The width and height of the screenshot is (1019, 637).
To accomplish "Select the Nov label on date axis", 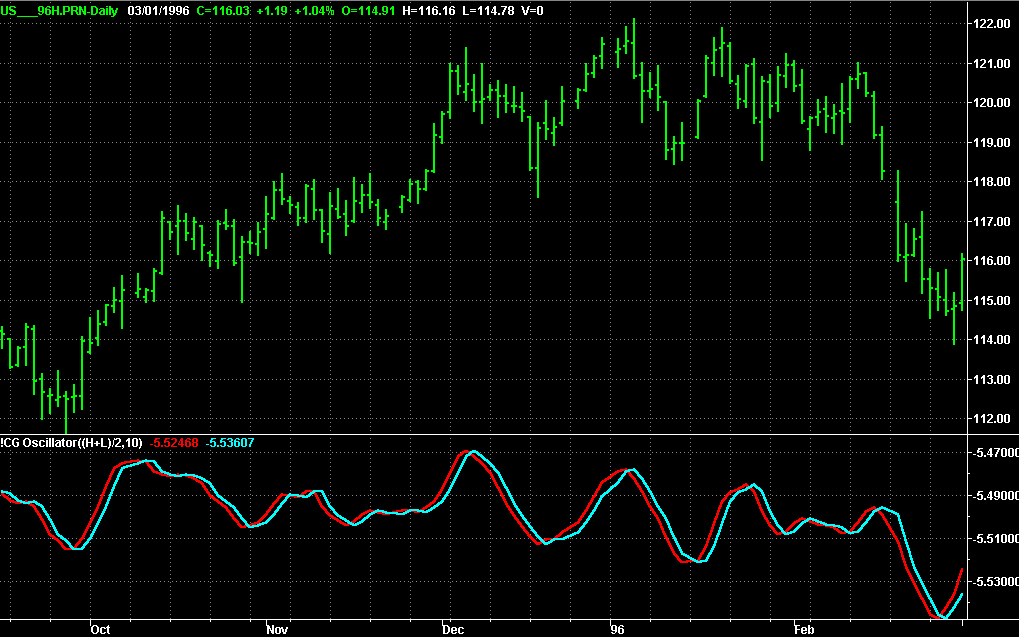I will 277,629.
